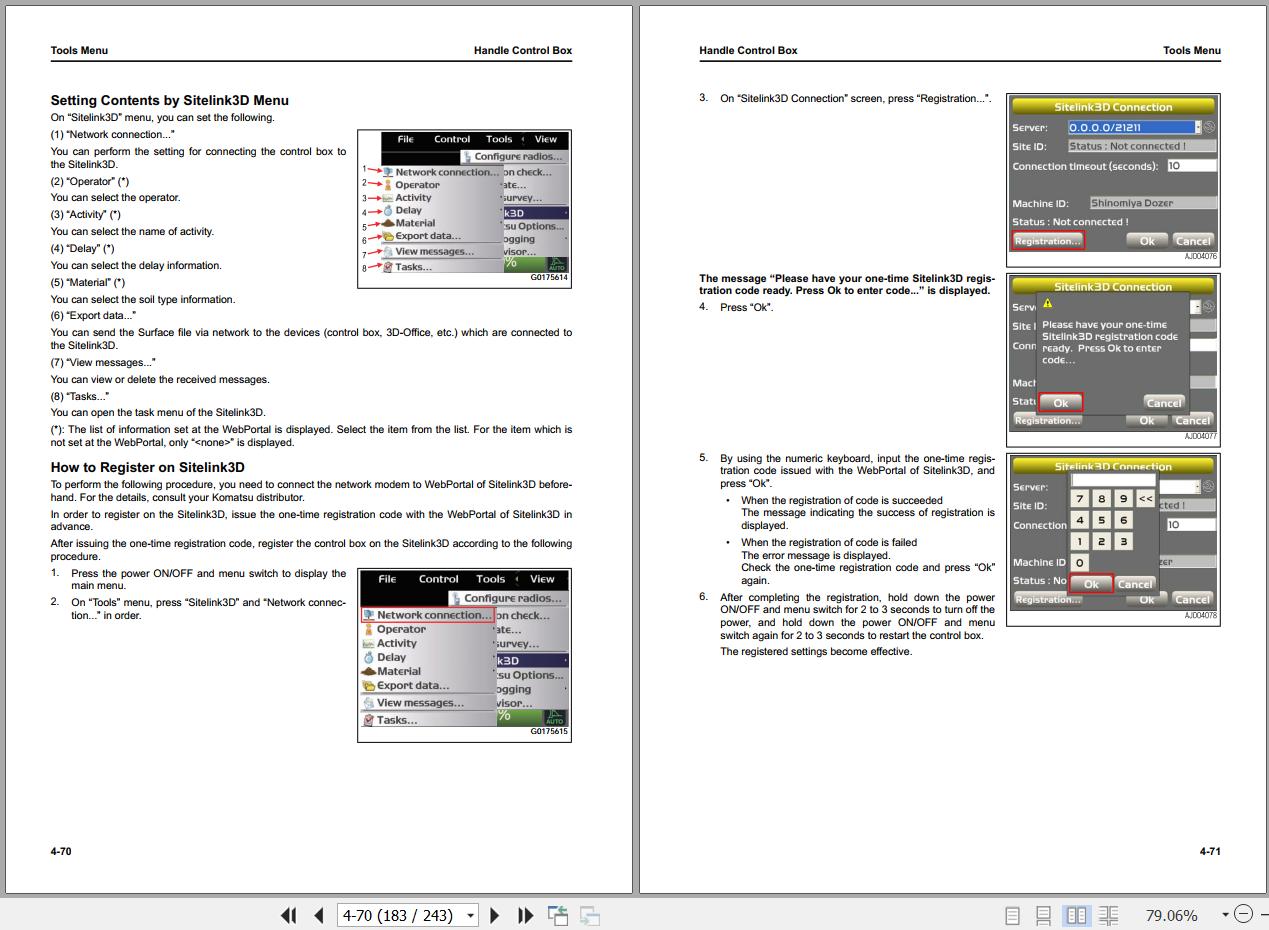This screenshot has height=930, width=1269.
Task: Select the two-page side-by-side view
Action: (x=1076, y=915)
